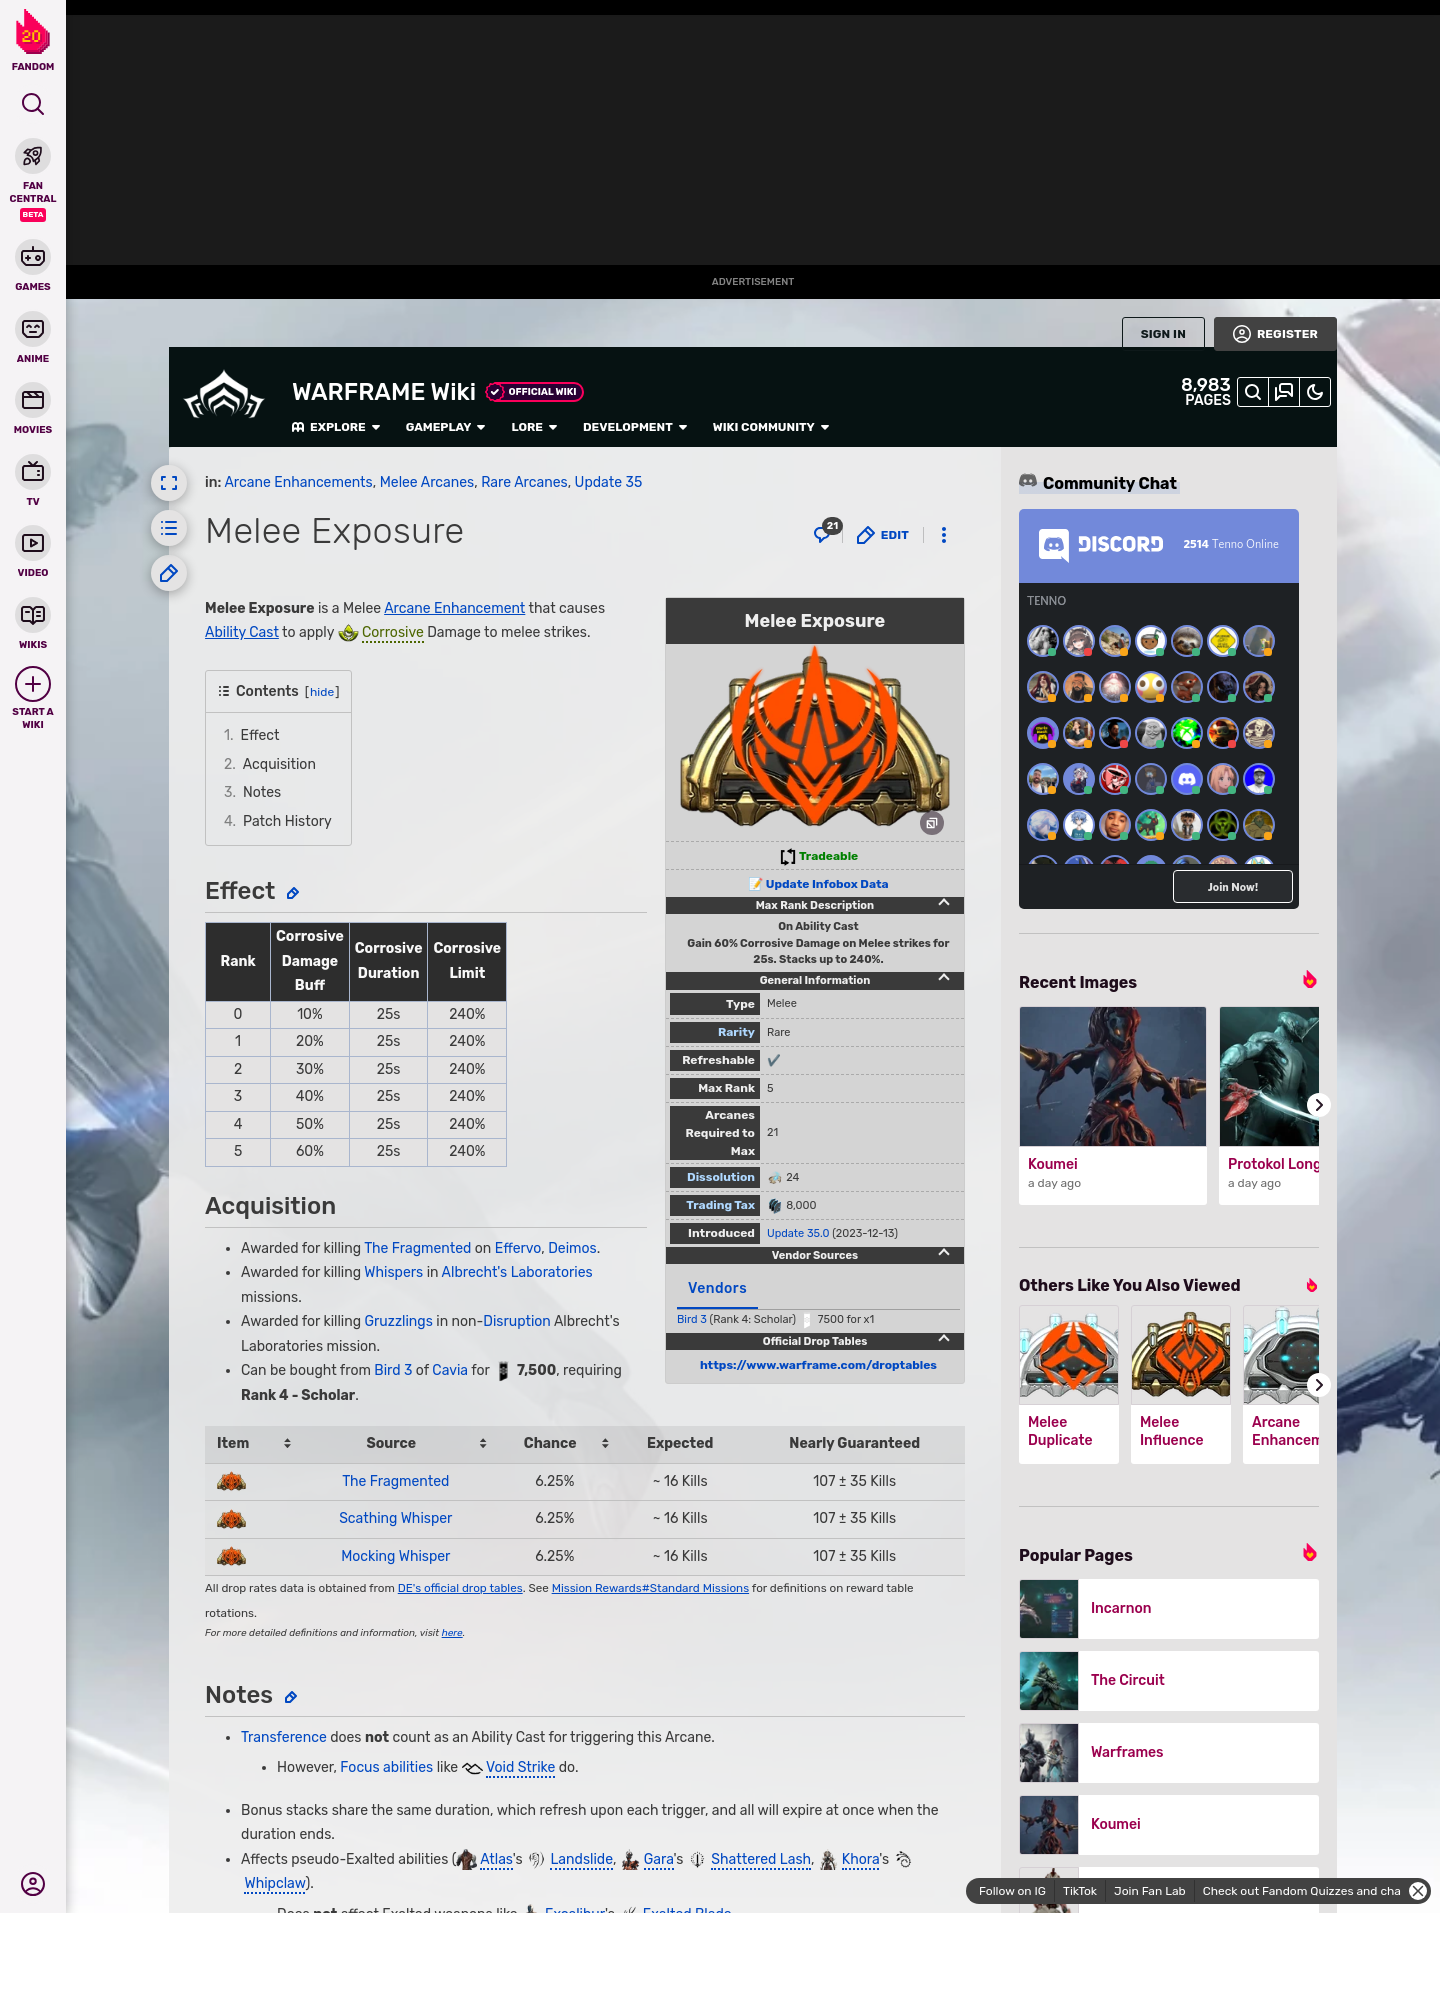The image size is (1440, 2000).
Task: Jump to Patch History in contents
Action: click(287, 821)
